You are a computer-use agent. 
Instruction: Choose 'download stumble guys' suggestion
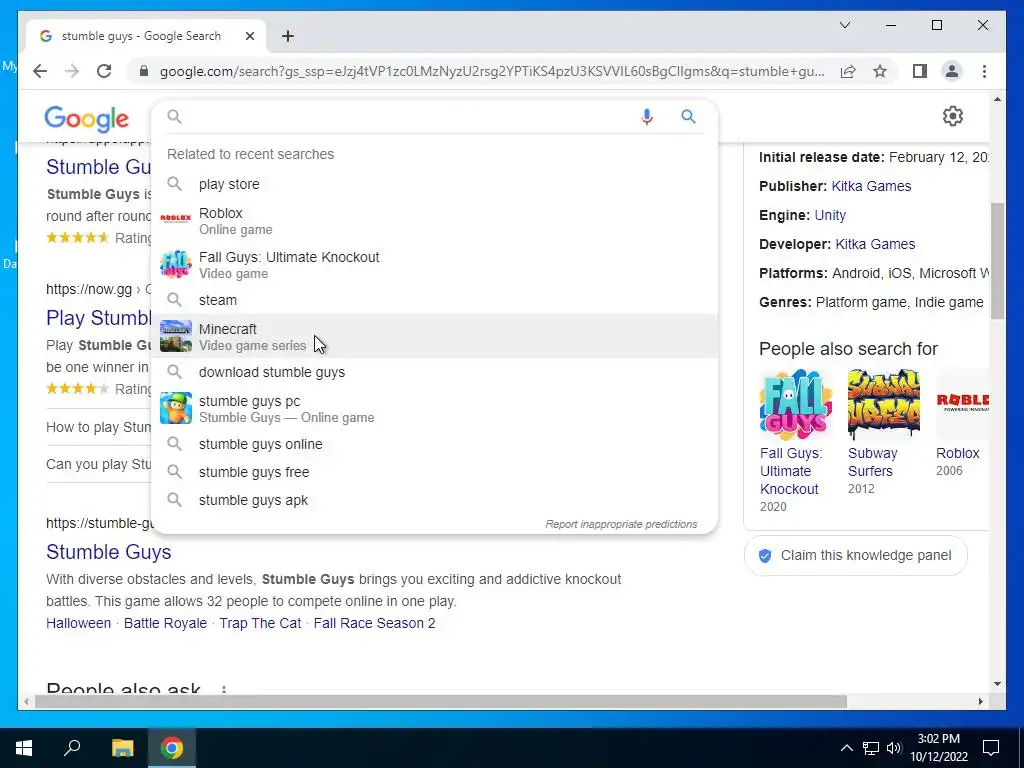point(434,372)
